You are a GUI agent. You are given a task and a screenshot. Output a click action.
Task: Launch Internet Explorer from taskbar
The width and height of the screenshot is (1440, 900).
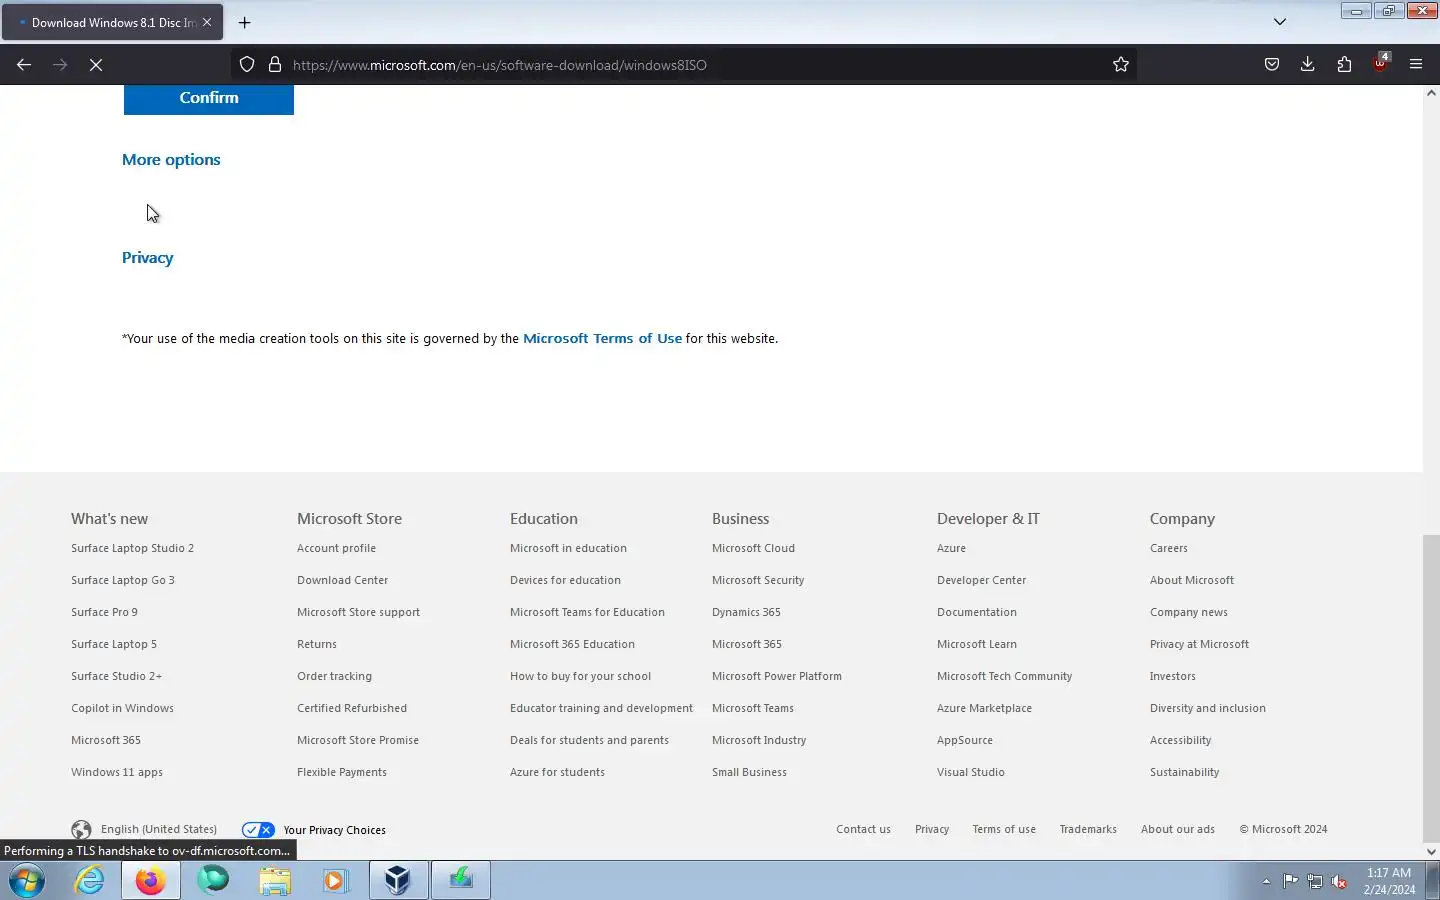click(90, 881)
